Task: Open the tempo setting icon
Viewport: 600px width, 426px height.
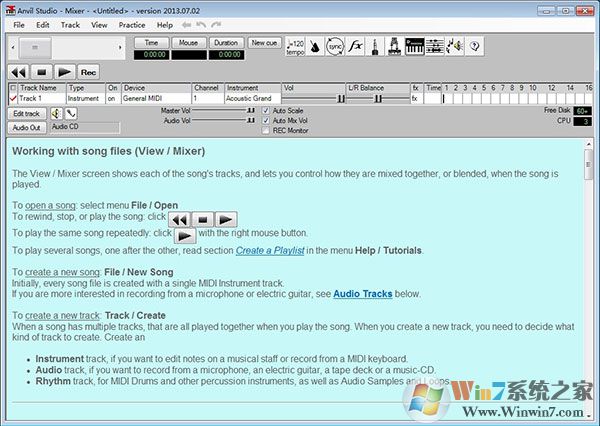Action: coord(295,47)
